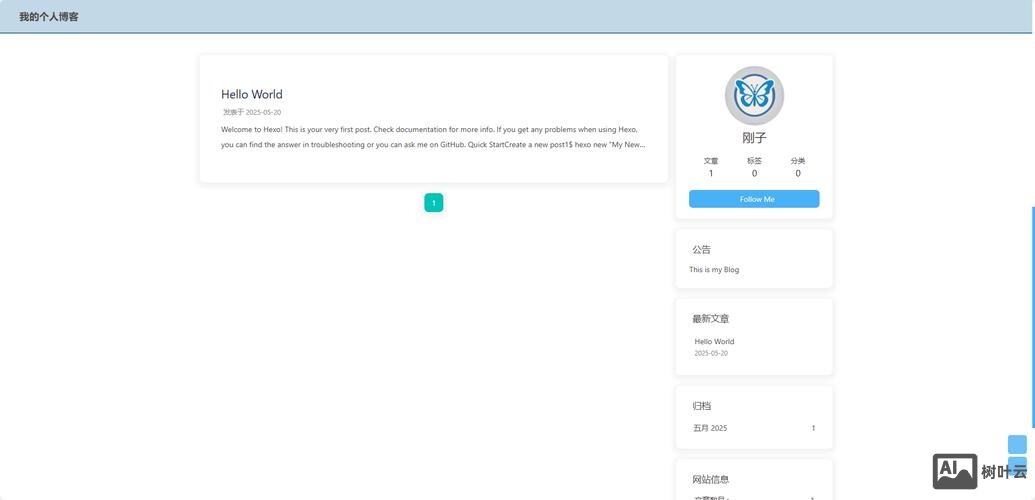Click the 归档 card heading

coord(701,406)
